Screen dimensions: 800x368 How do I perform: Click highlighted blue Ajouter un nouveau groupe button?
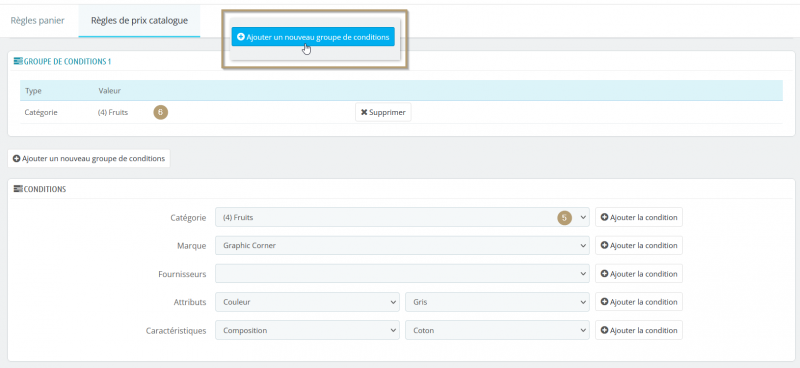(x=313, y=37)
